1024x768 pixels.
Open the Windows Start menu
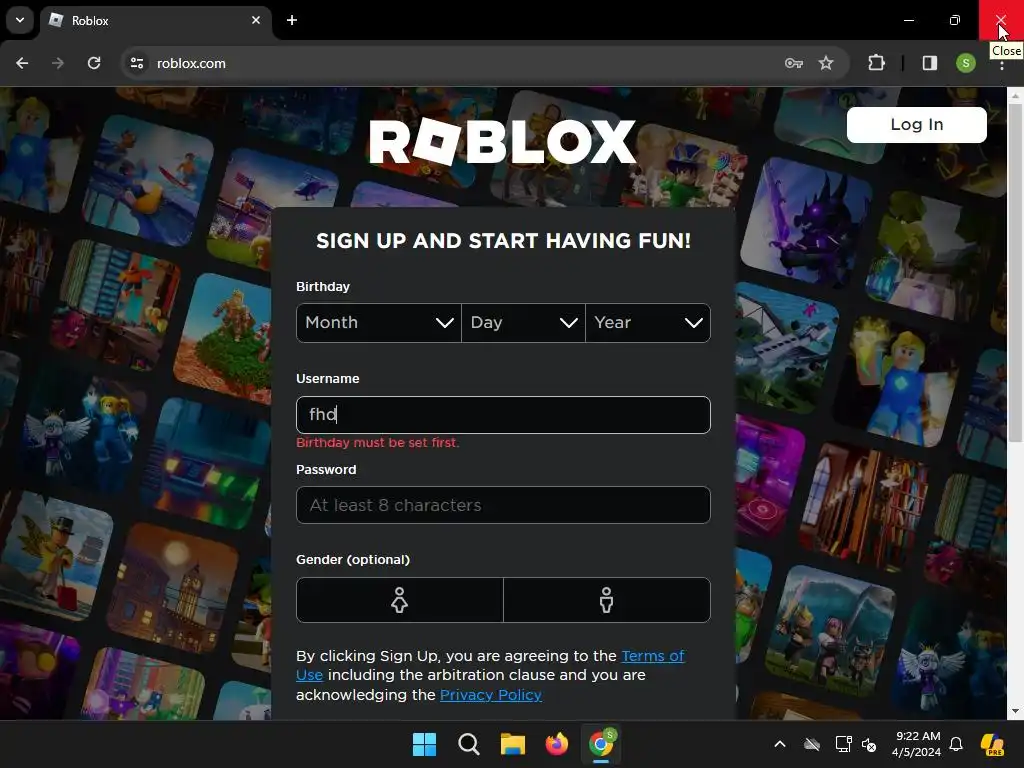(424, 744)
